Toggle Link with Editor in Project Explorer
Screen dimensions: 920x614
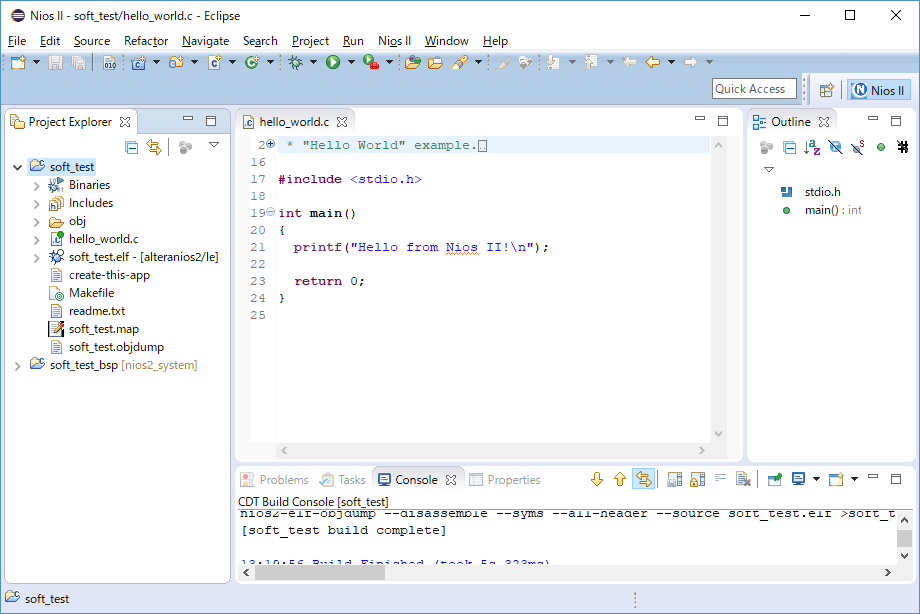click(x=154, y=147)
